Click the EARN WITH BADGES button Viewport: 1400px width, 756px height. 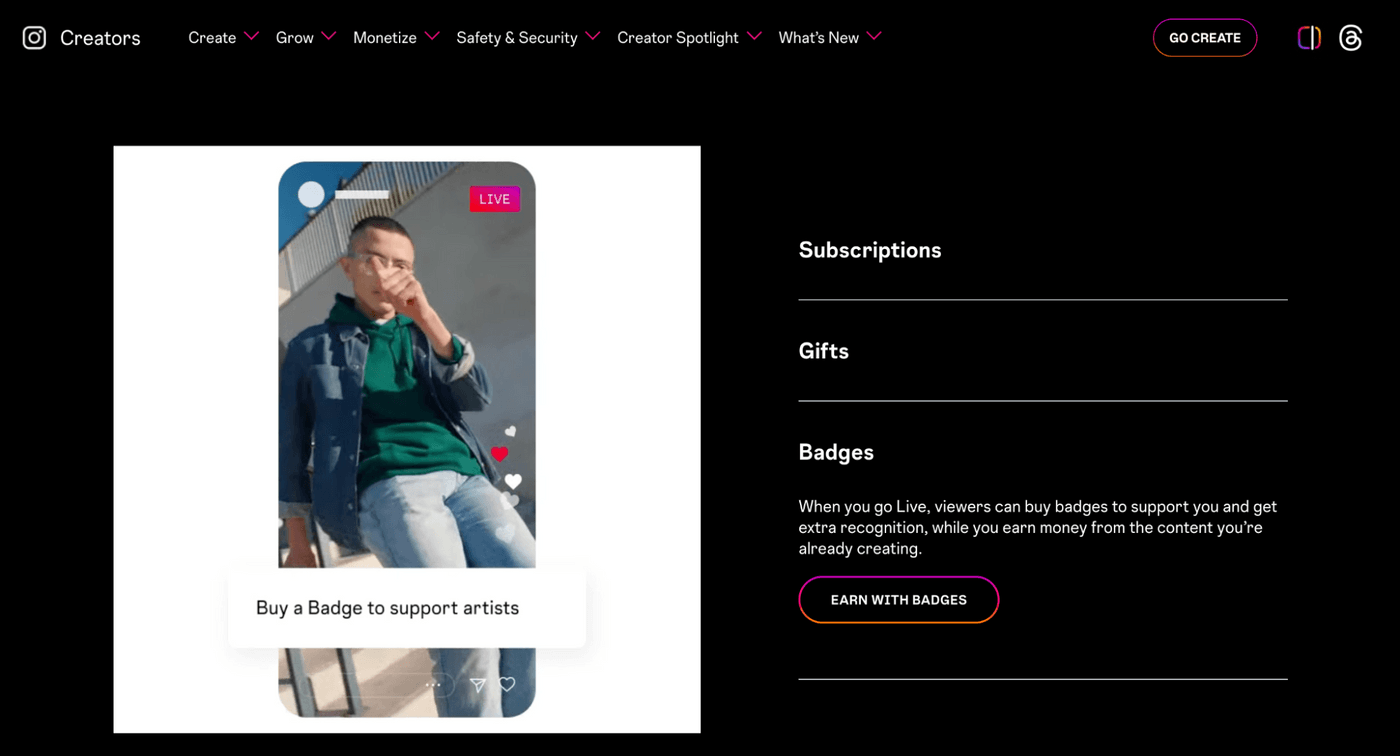pos(898,600)
